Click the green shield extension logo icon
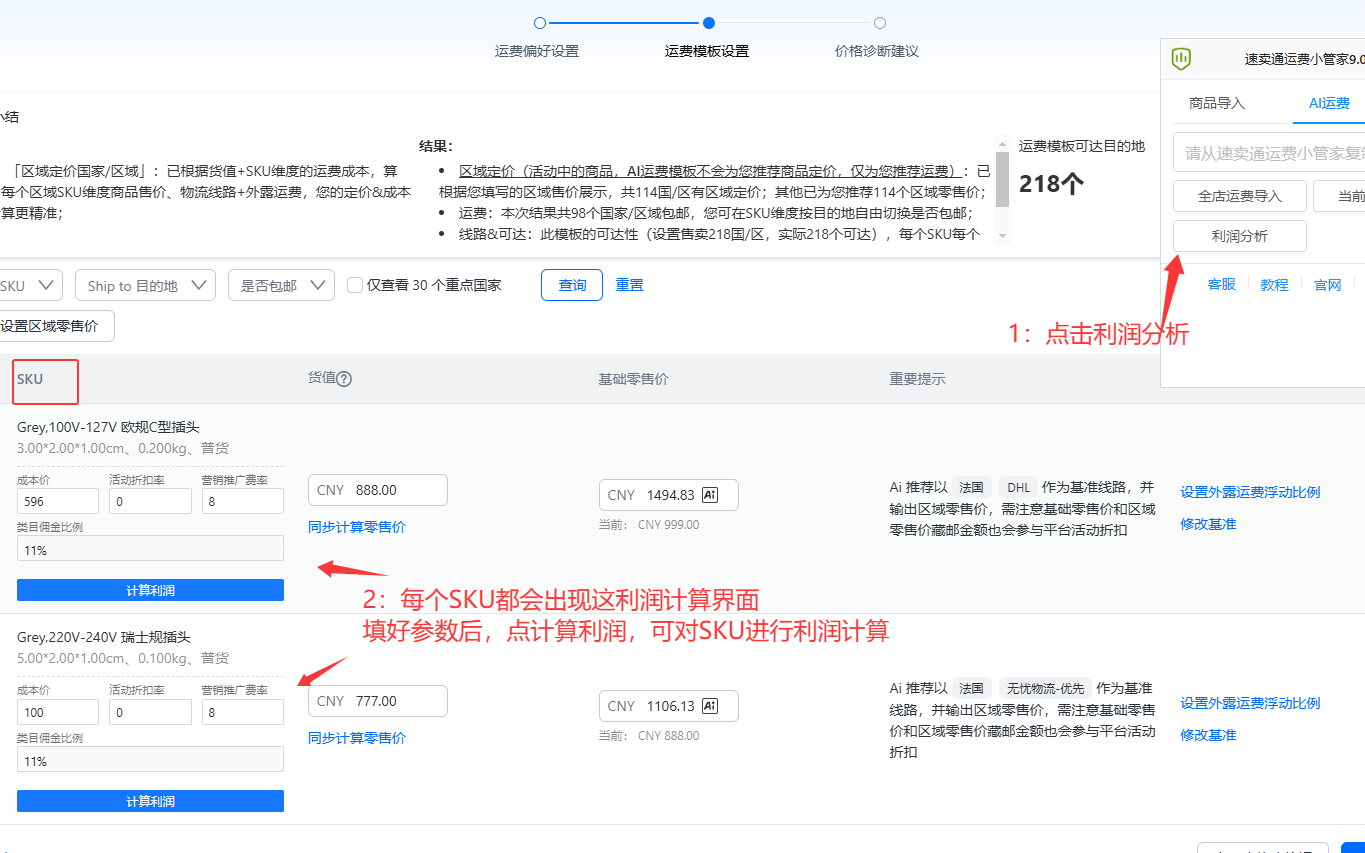This screenshot has height=853, width=1365. 1181,59
